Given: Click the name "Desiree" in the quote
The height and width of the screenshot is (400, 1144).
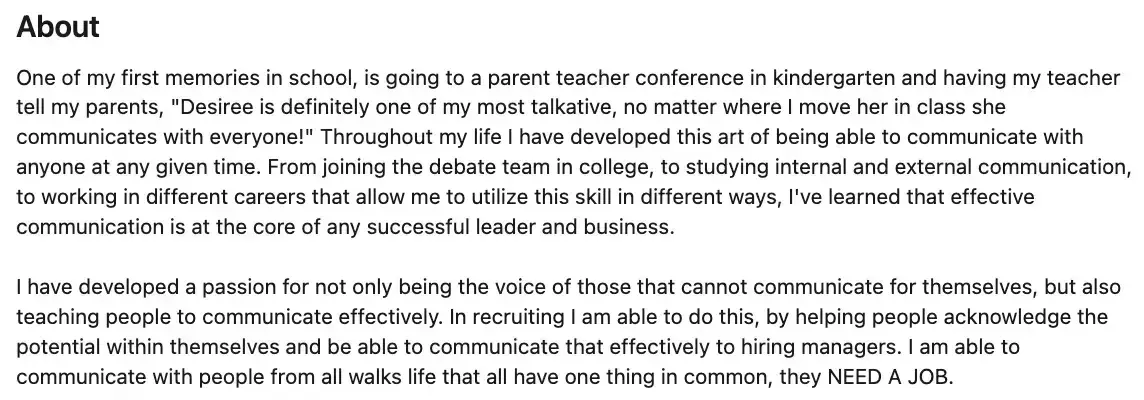Looking at the screenshot, I should [211, 107].
